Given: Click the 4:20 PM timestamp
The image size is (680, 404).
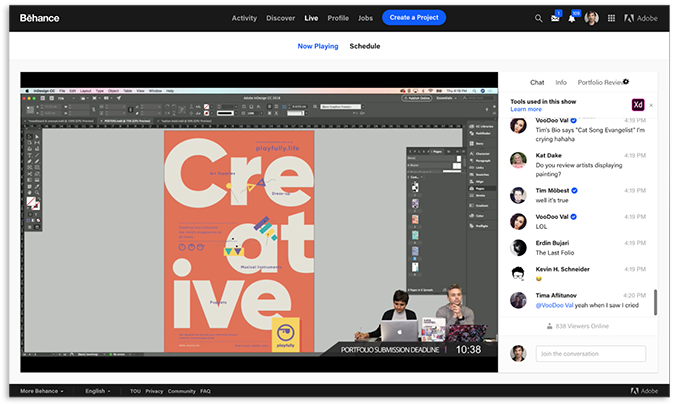Looking at the screenshot, I should (x=634, y=296).
